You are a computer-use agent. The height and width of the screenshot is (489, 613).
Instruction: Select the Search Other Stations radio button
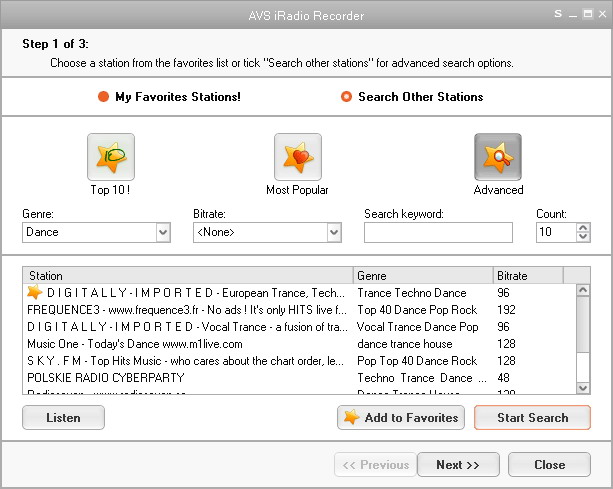pos(346,97)
